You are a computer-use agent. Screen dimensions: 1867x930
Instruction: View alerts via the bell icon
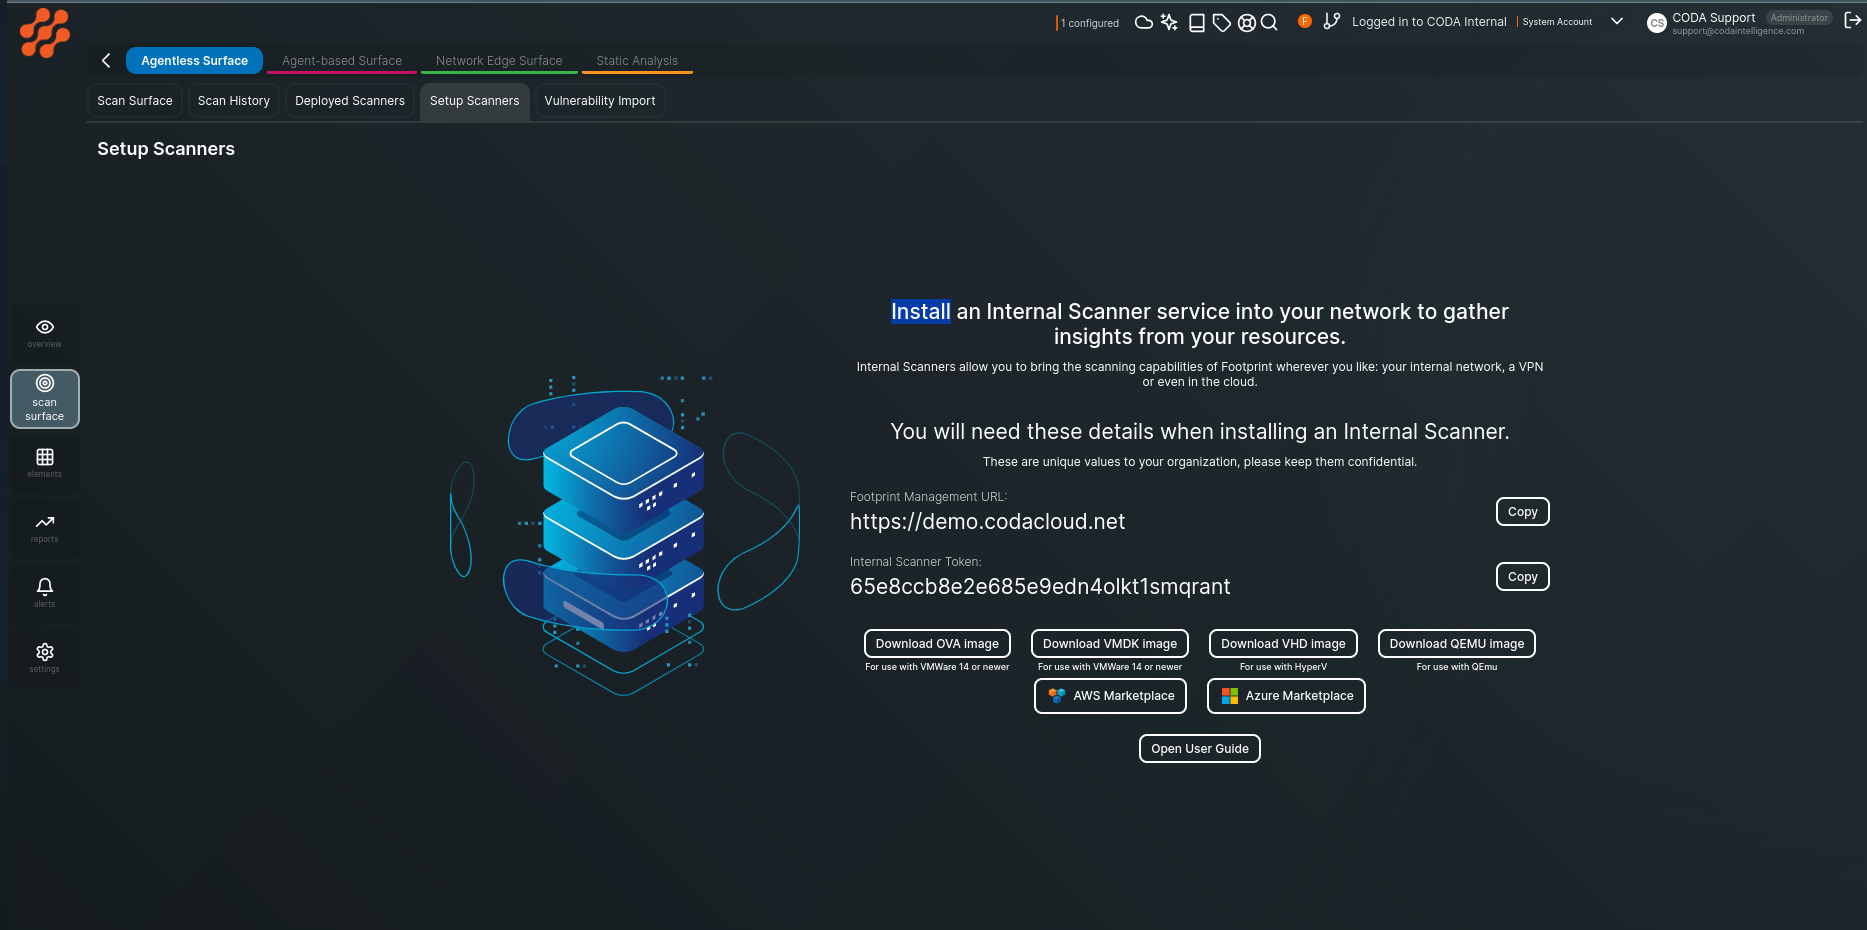point(44,592)
